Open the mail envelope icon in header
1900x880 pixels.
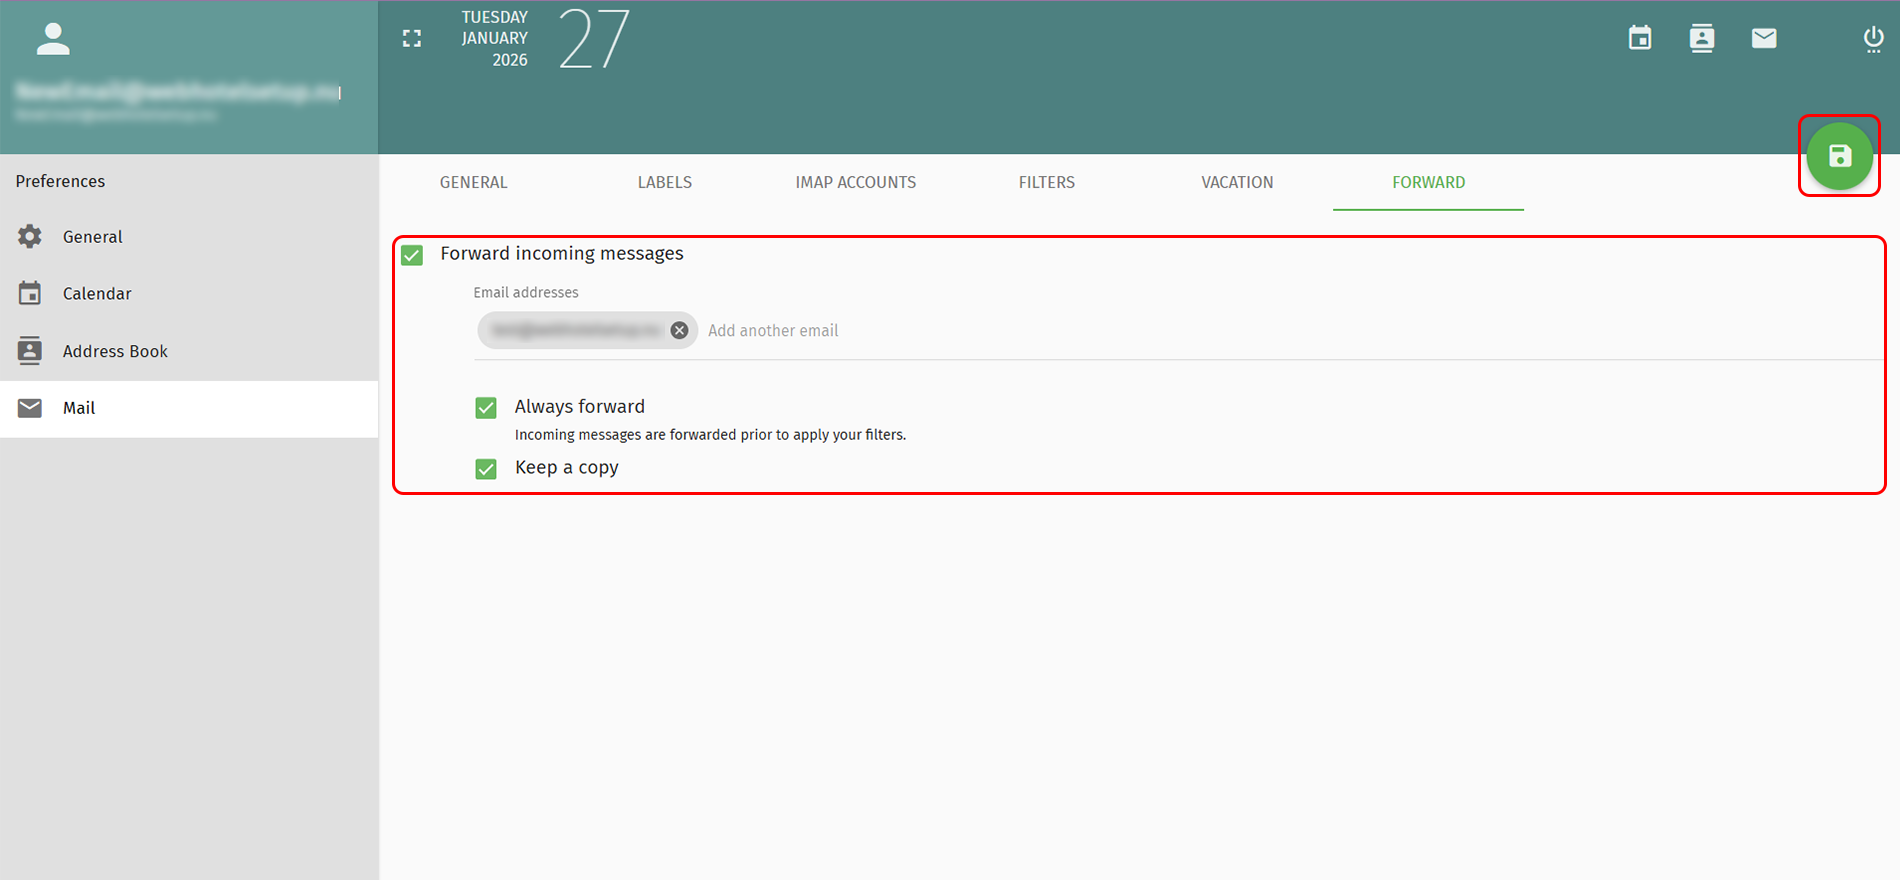(x=1764, y=38)
